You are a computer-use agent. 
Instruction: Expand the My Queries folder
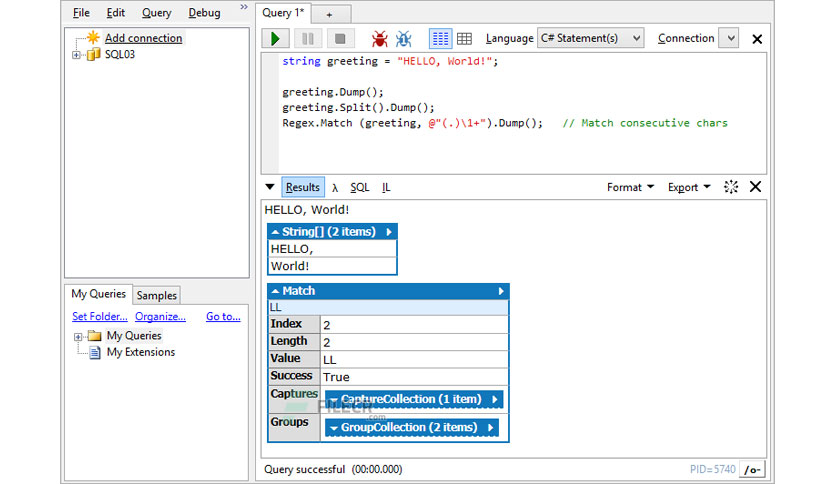point(78,336)
